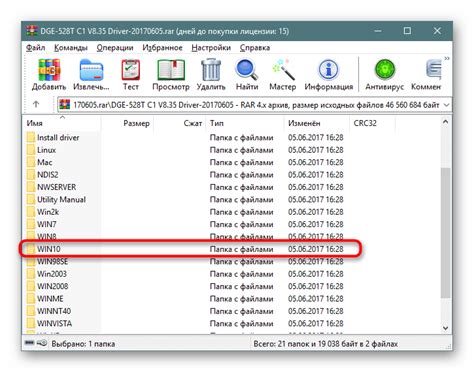The image size is (474, 372).
Task: Click the Удалить trash bin icon
Action: click(211, 70)
